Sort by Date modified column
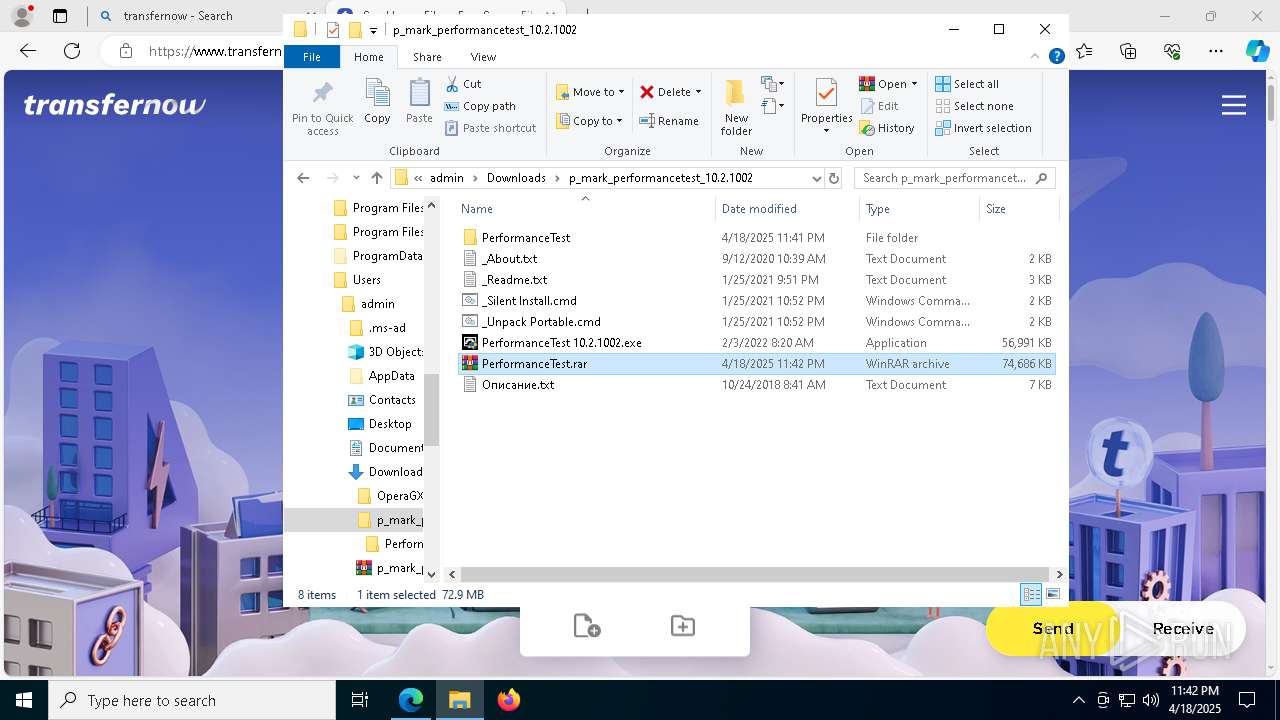This screenshot has width=1280, height=720. tap(787, 209)
